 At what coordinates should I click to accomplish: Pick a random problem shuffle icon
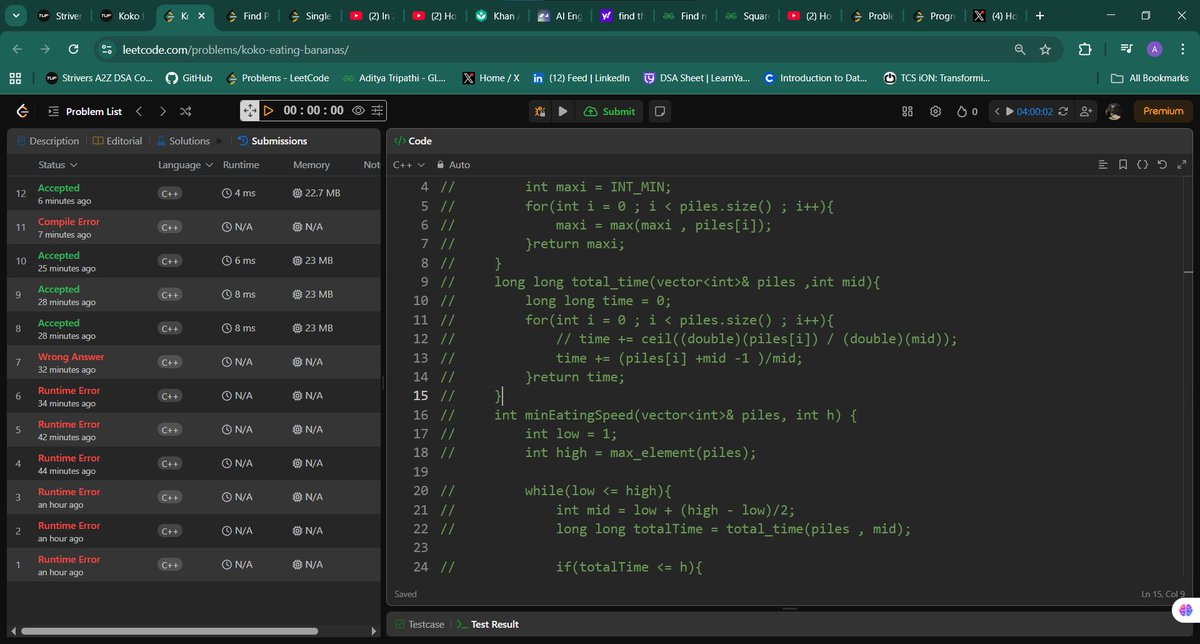[186, 111]
